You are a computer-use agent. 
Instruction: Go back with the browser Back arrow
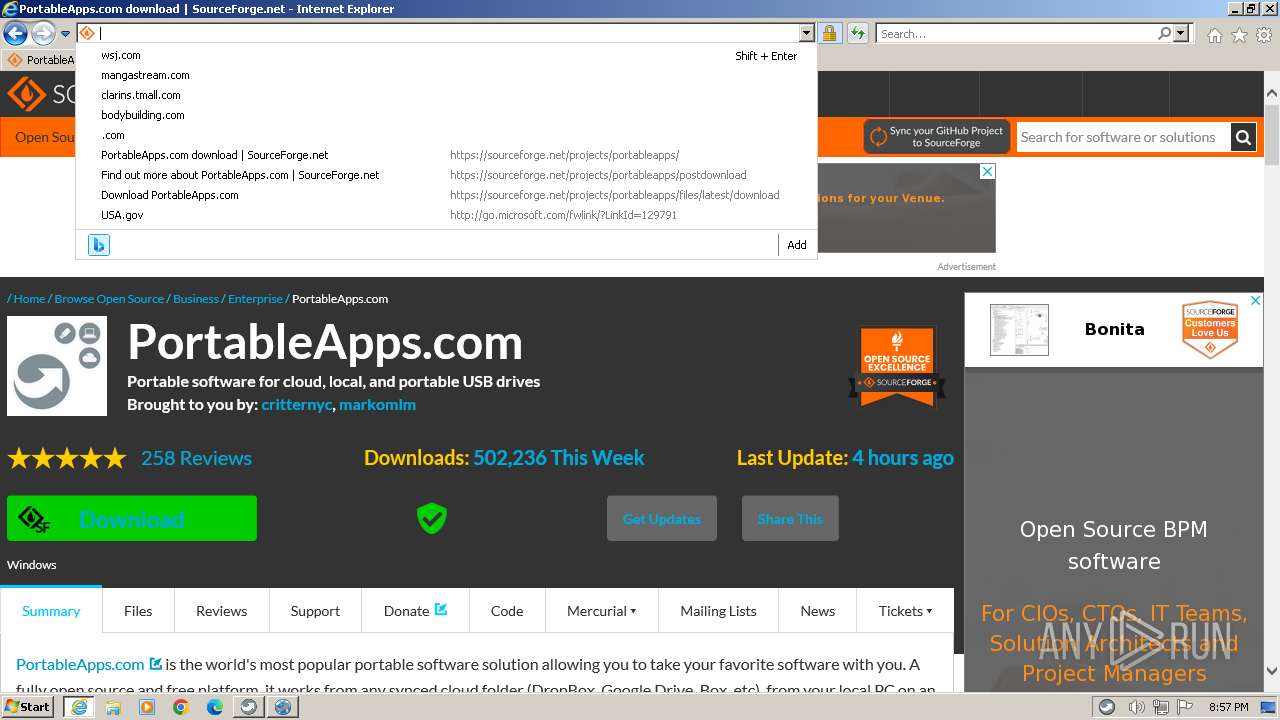pos(15,34)
